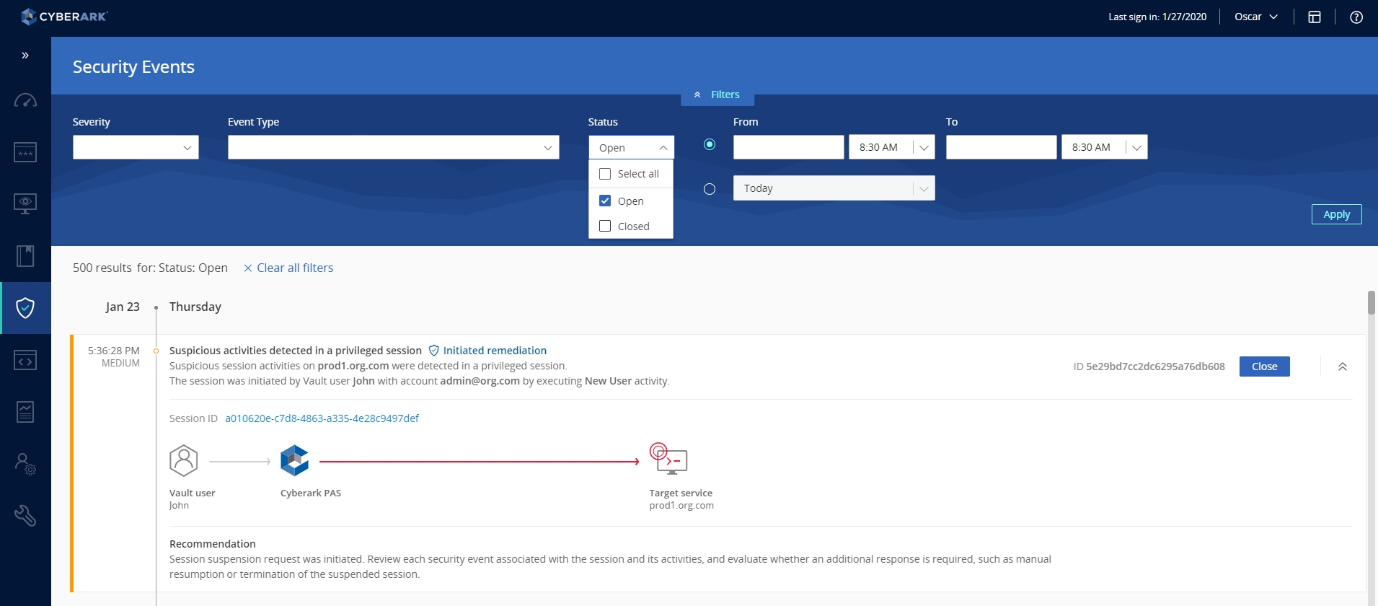Open the layout switcher icon in header
1378x606 pixels.
[x=1315, y=17]
